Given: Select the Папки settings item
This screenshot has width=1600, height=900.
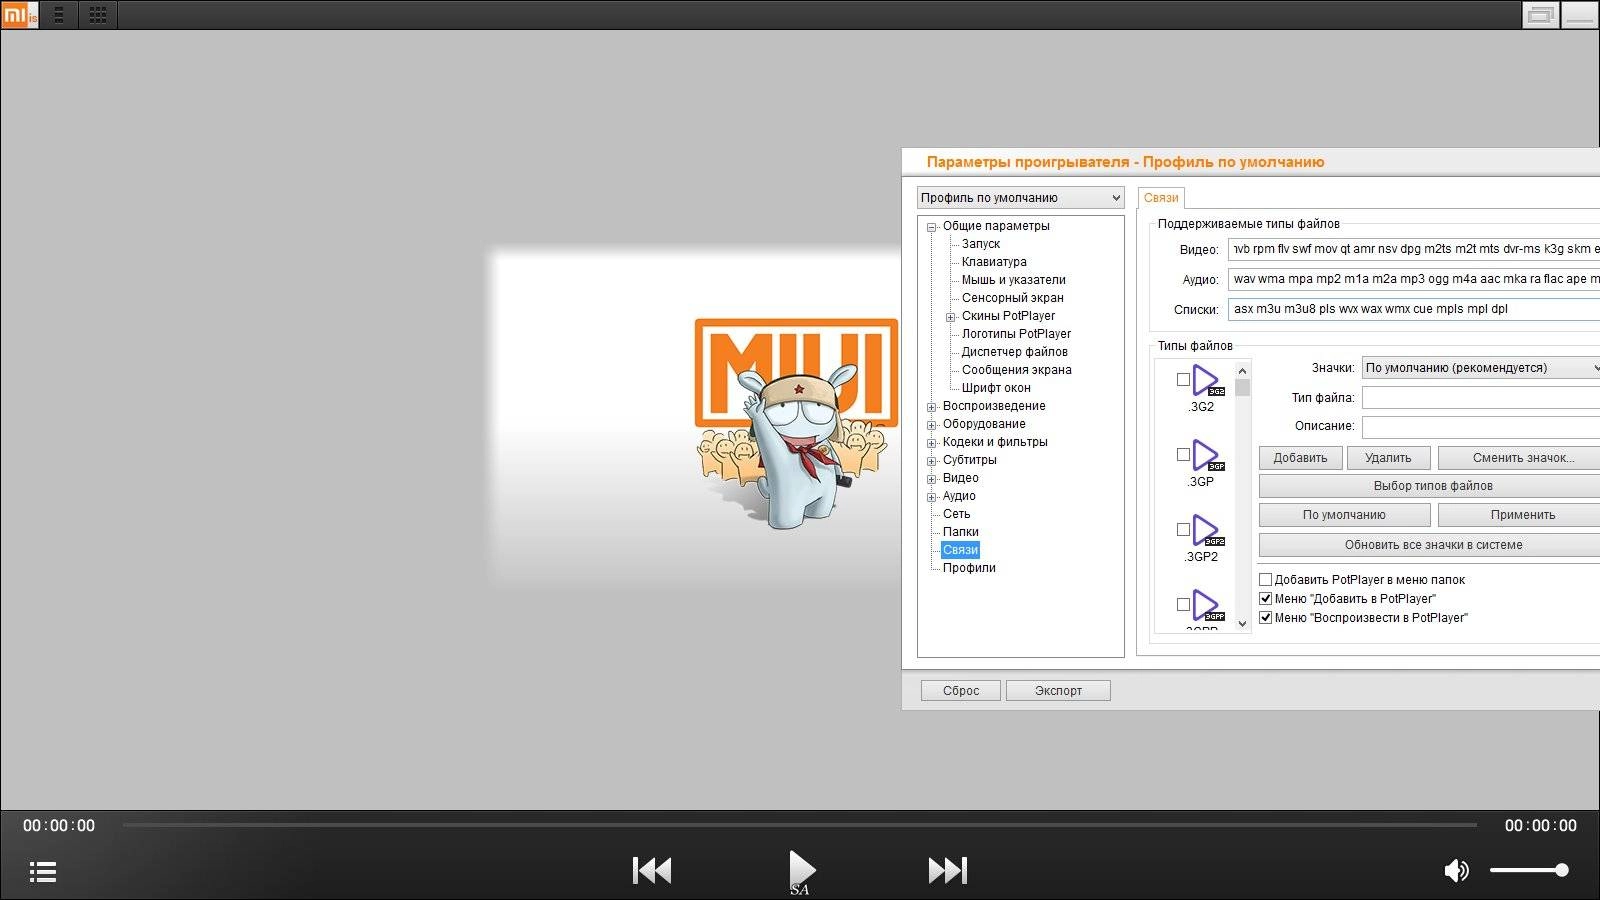Looking at the screenshot, I should pos(960,532).
